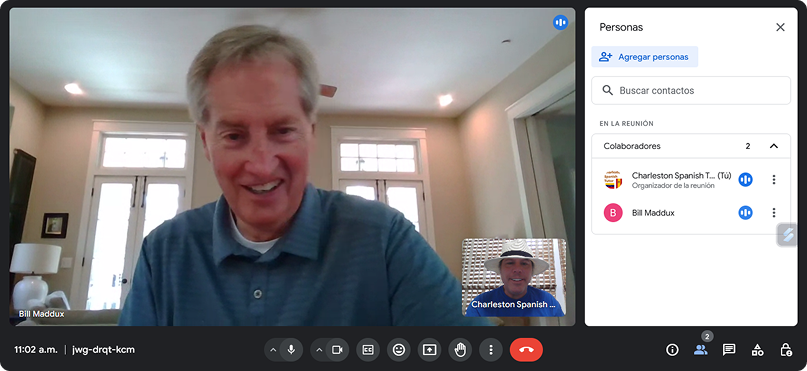Mute the microphone in the call toolbar
The image size is (807, 371).
point(291,350)
